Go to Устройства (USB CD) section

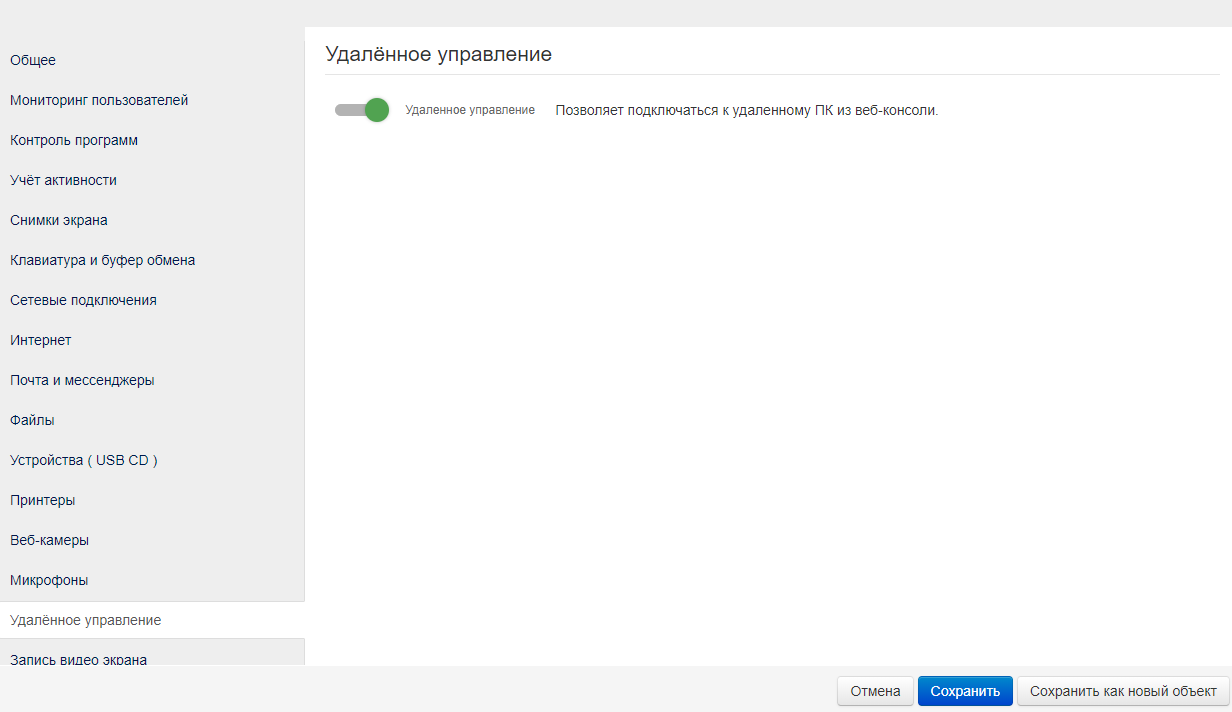[x=84, y=460]
